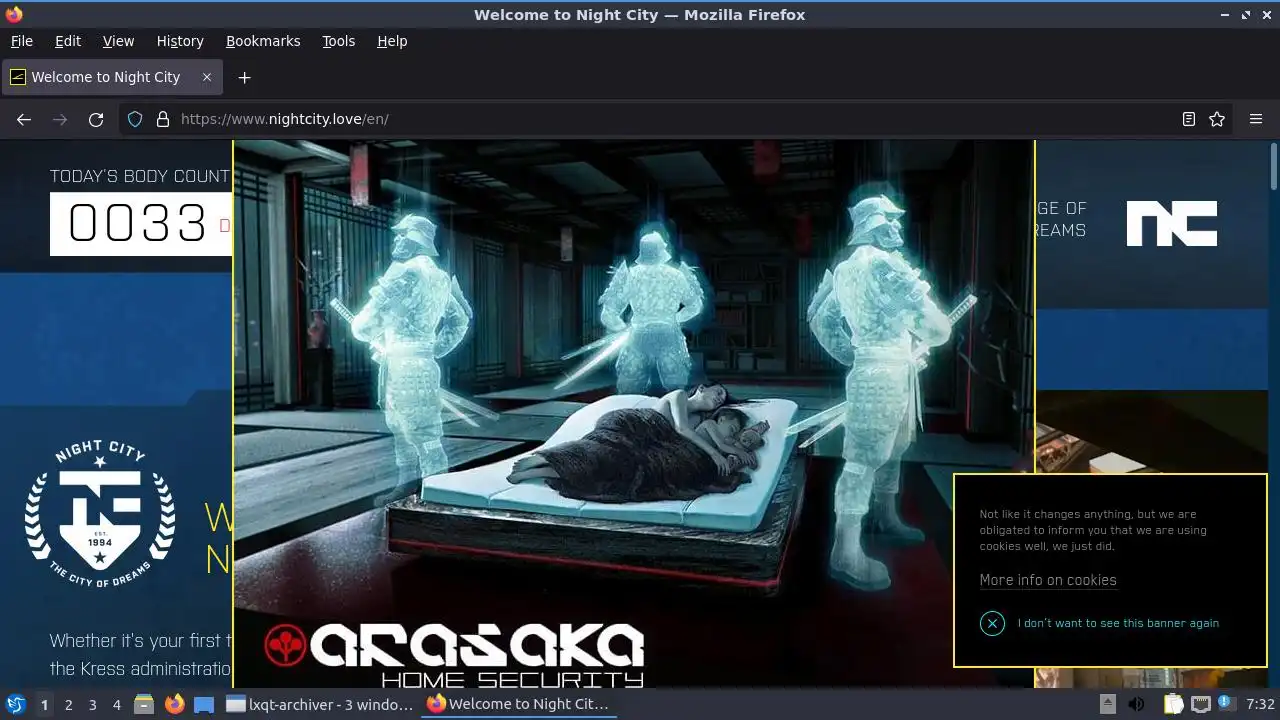Go back using the back arrow
The height and width of the screenshot is (720, 1280).
[24, 119]
